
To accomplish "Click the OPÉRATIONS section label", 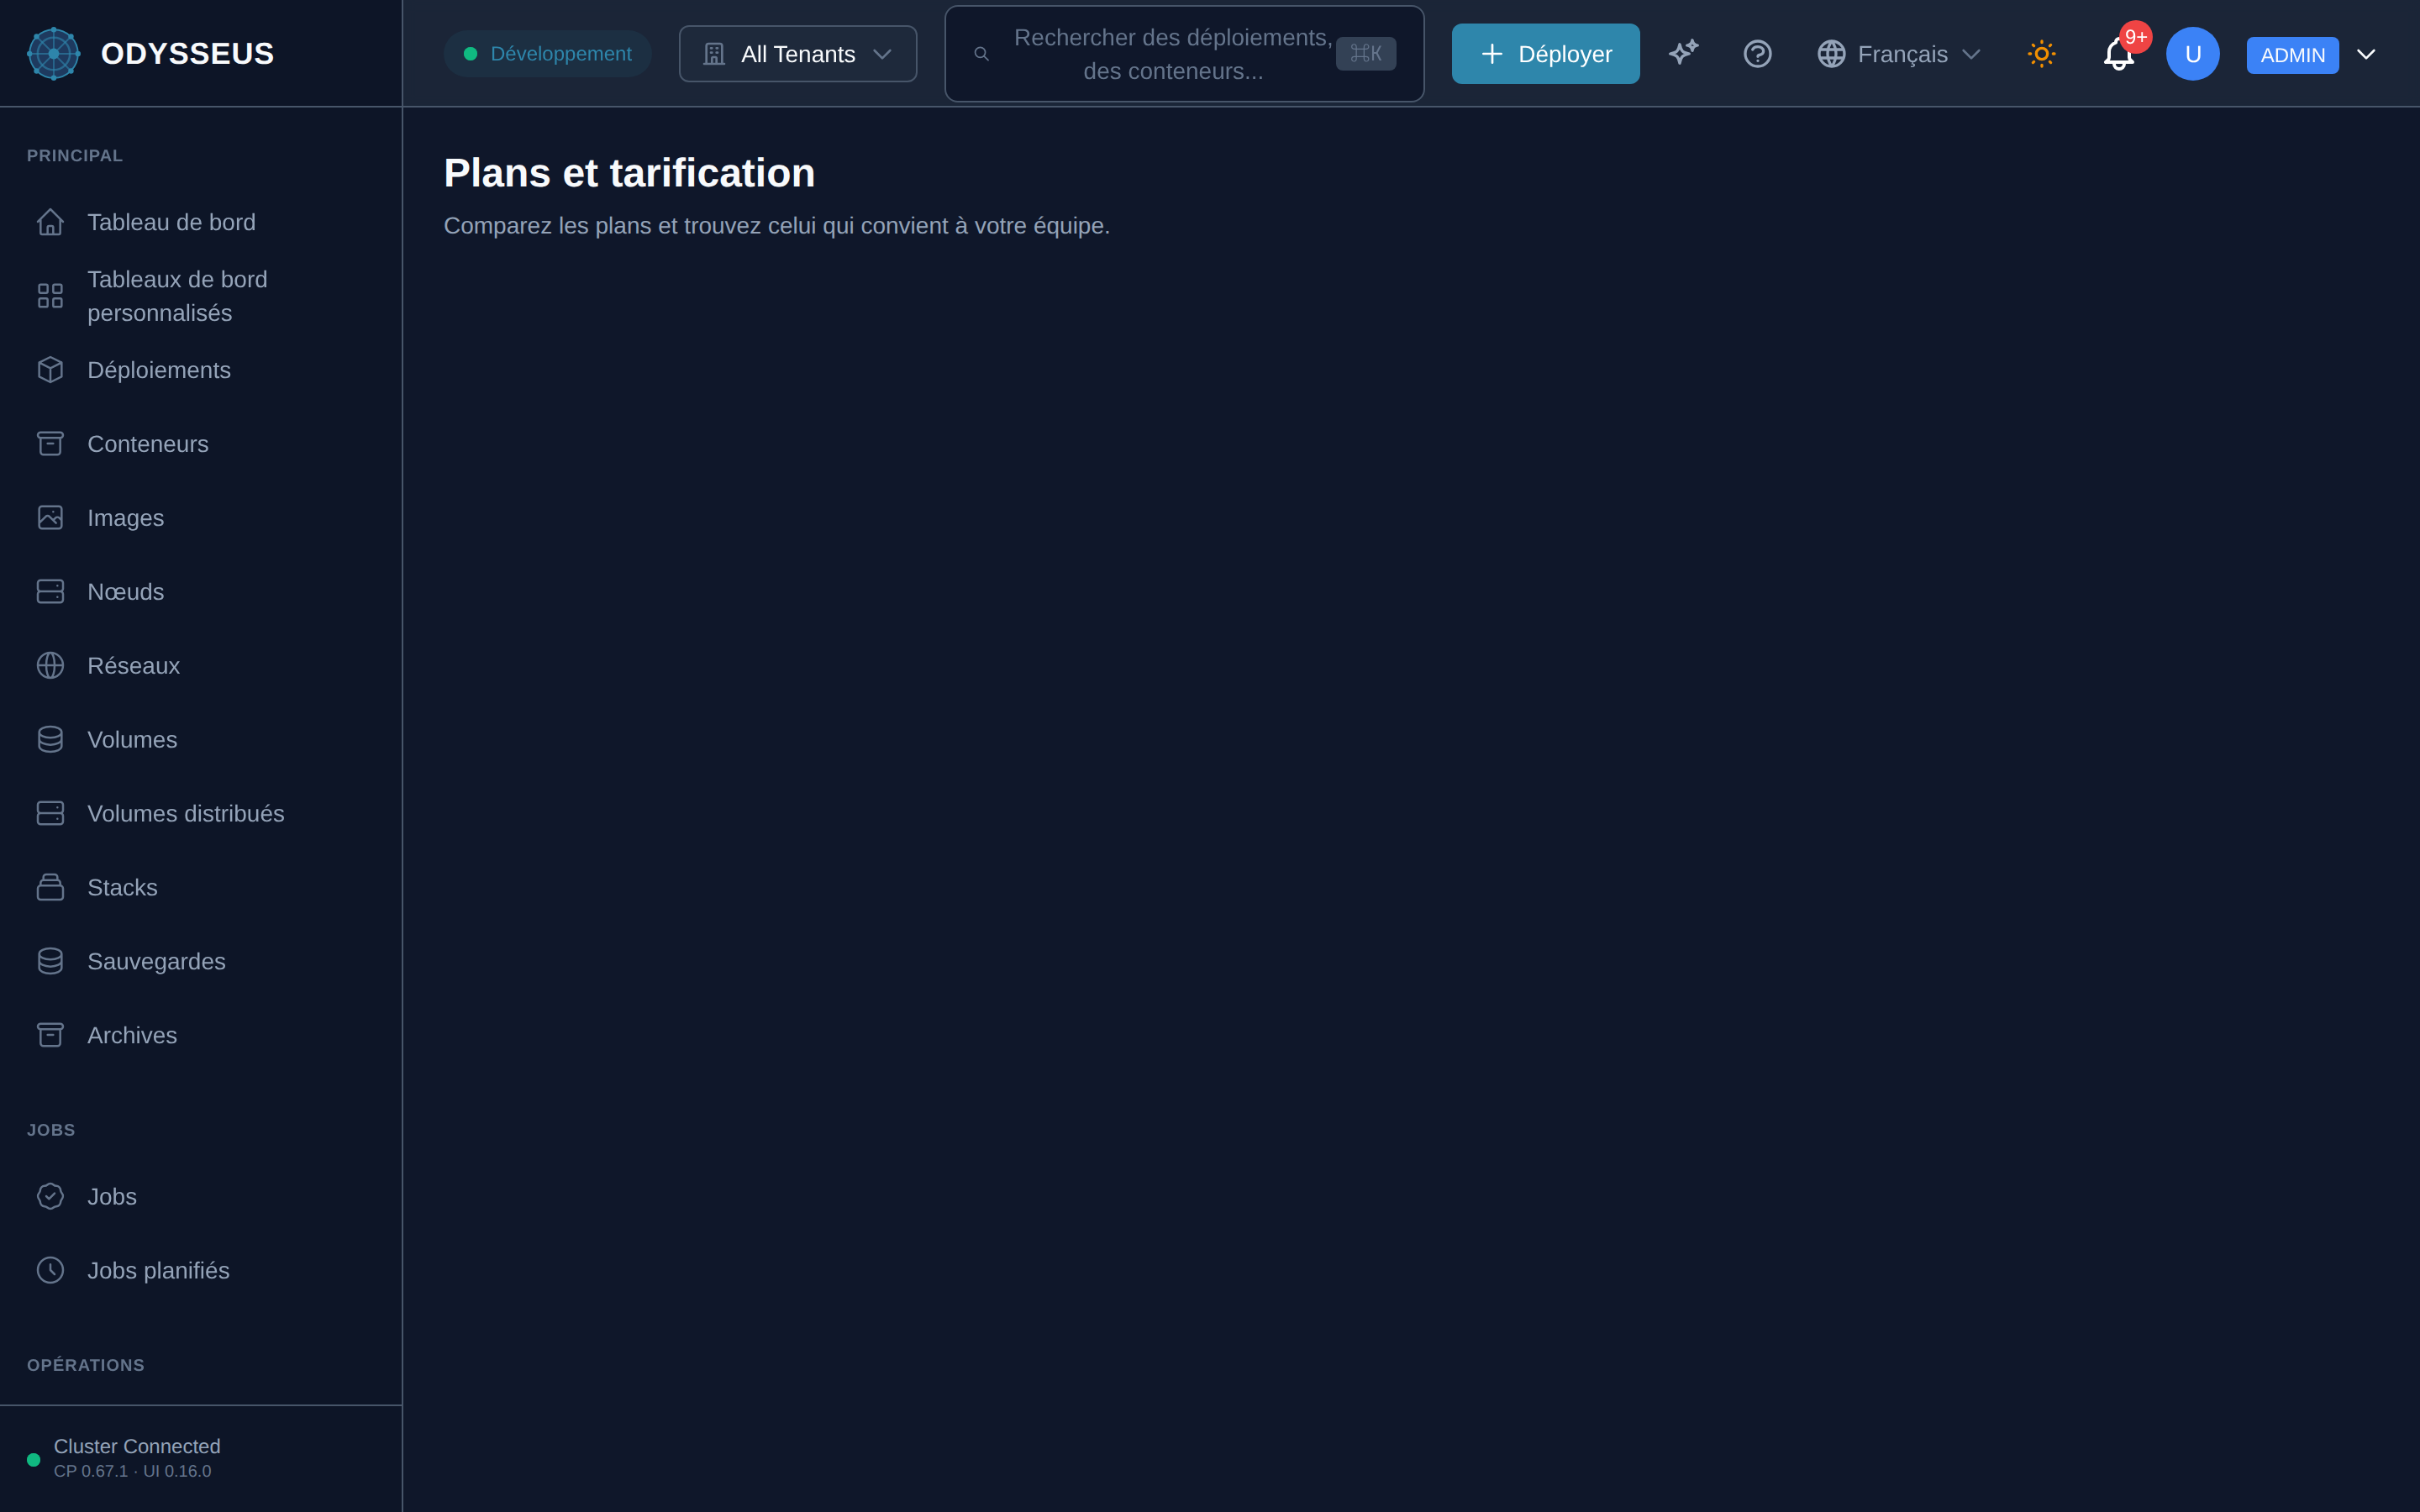I will point(86,1365).
